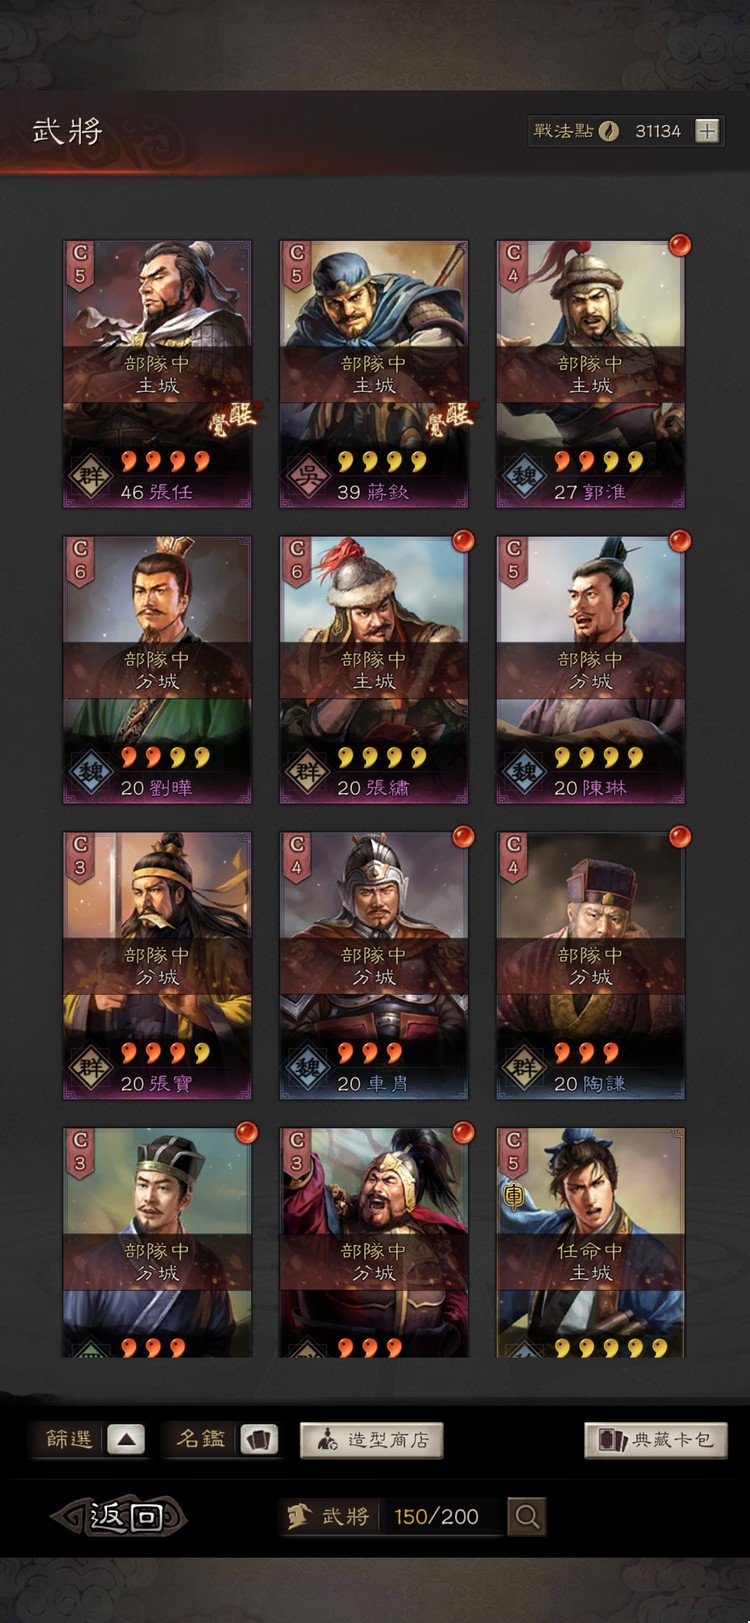
Task: Tap the 魏 faction emblem on 劉曄's card
Action: [90, 772]
